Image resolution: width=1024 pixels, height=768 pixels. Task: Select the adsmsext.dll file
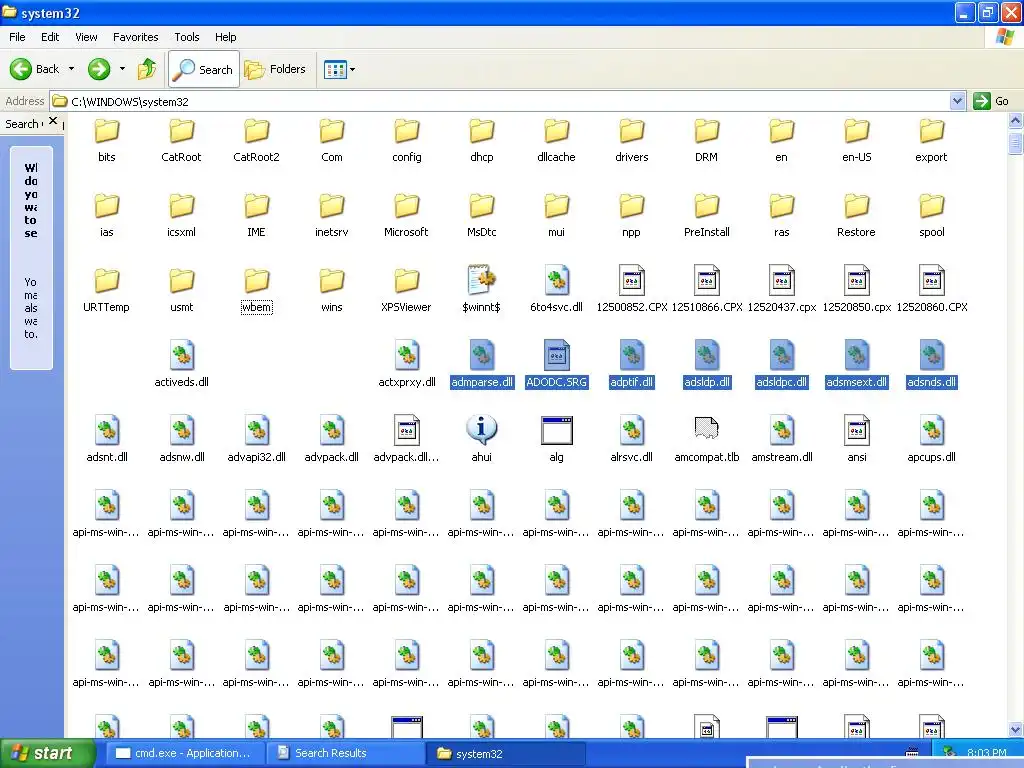pyautogui.click(x=856, y=364)
